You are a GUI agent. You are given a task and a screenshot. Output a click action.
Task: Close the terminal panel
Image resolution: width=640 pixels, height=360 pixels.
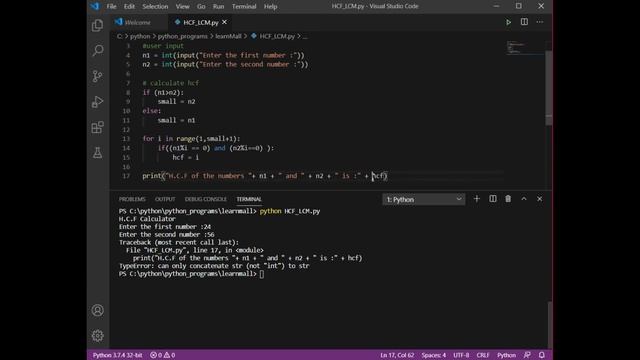[540, 199]
